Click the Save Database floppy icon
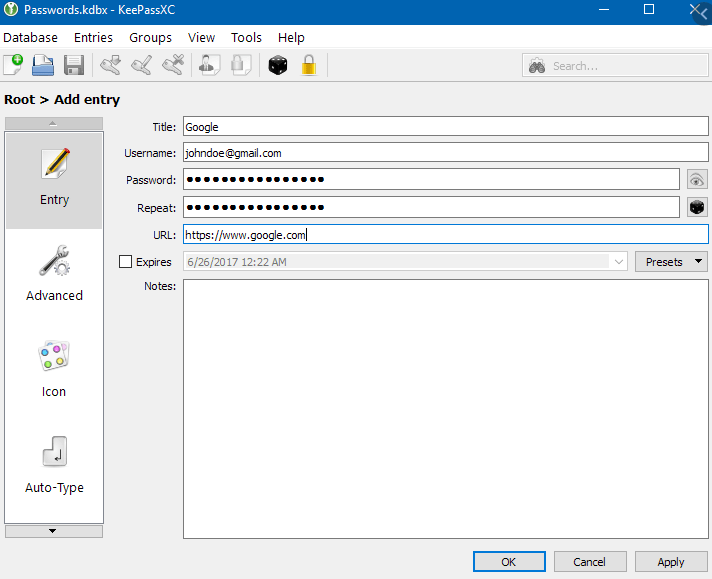Image resolution: width=712 pixels, height=579 pixels. click(x=73, y=66)
